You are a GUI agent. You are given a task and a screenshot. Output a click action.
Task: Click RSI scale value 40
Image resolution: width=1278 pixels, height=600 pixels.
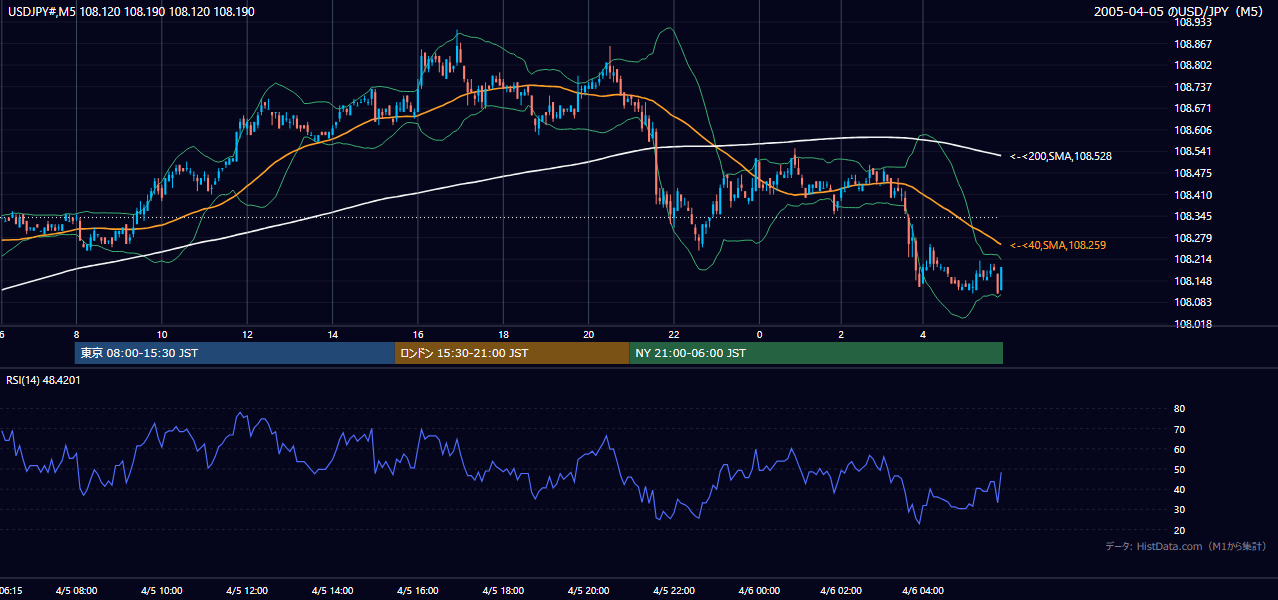[1179, 489]
